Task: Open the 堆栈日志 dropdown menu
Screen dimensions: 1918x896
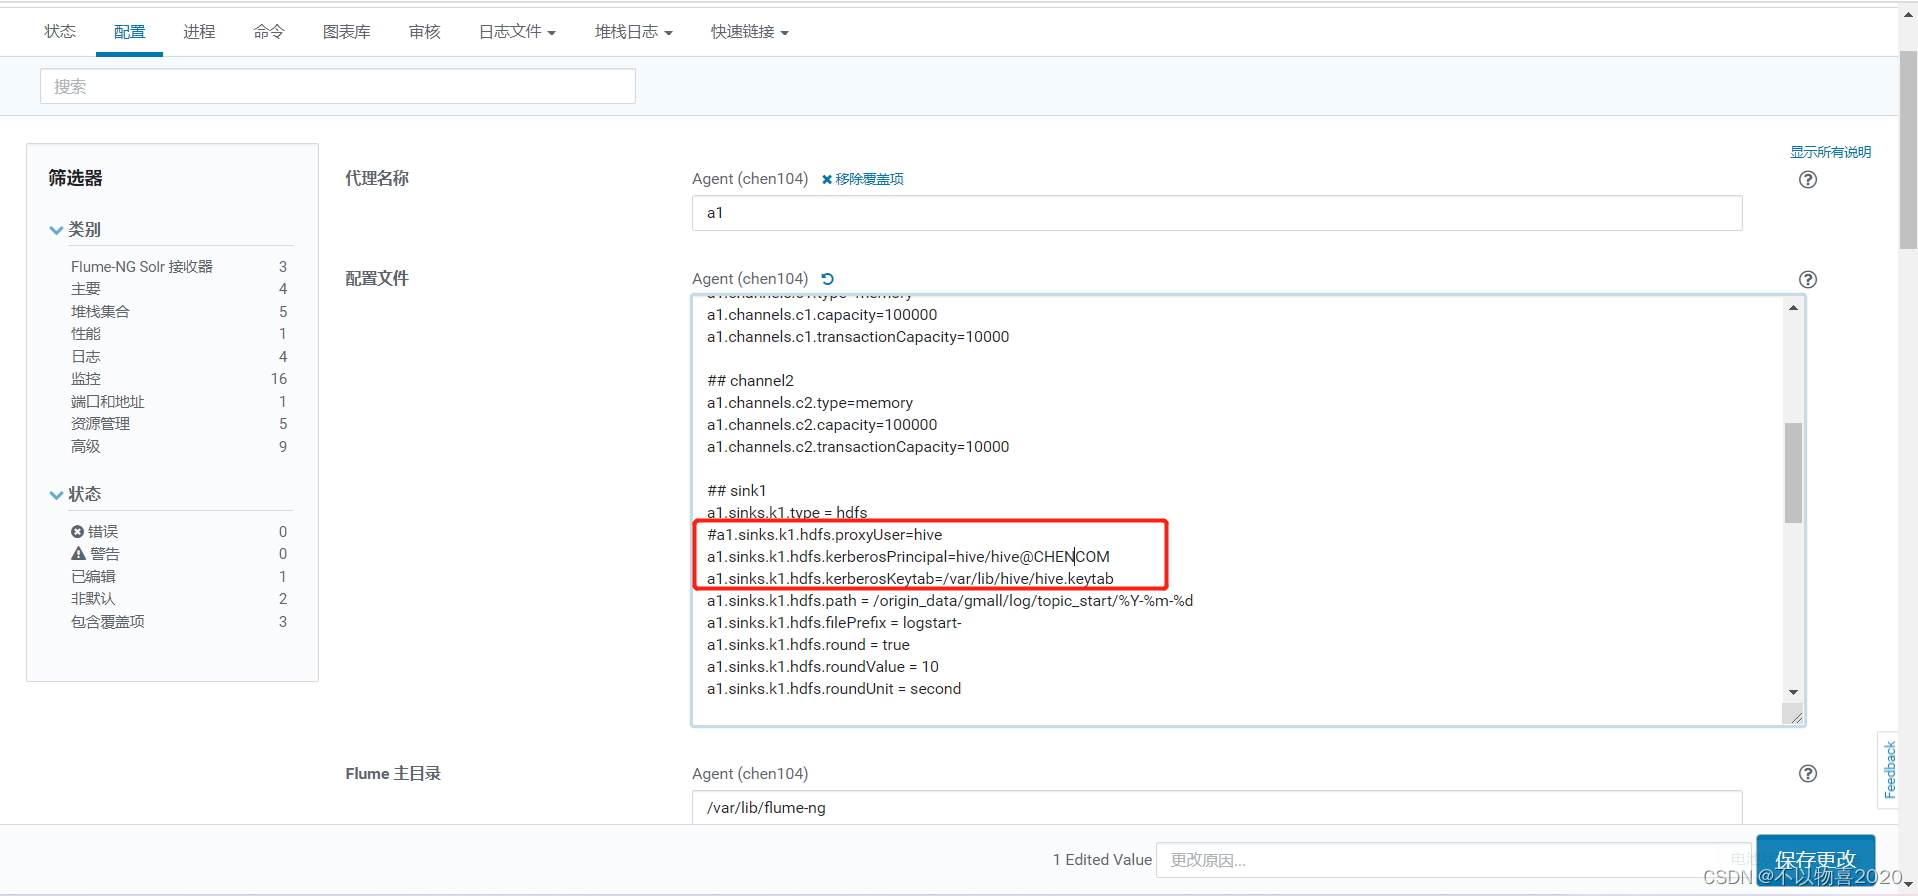Action: tap(633, 32)
